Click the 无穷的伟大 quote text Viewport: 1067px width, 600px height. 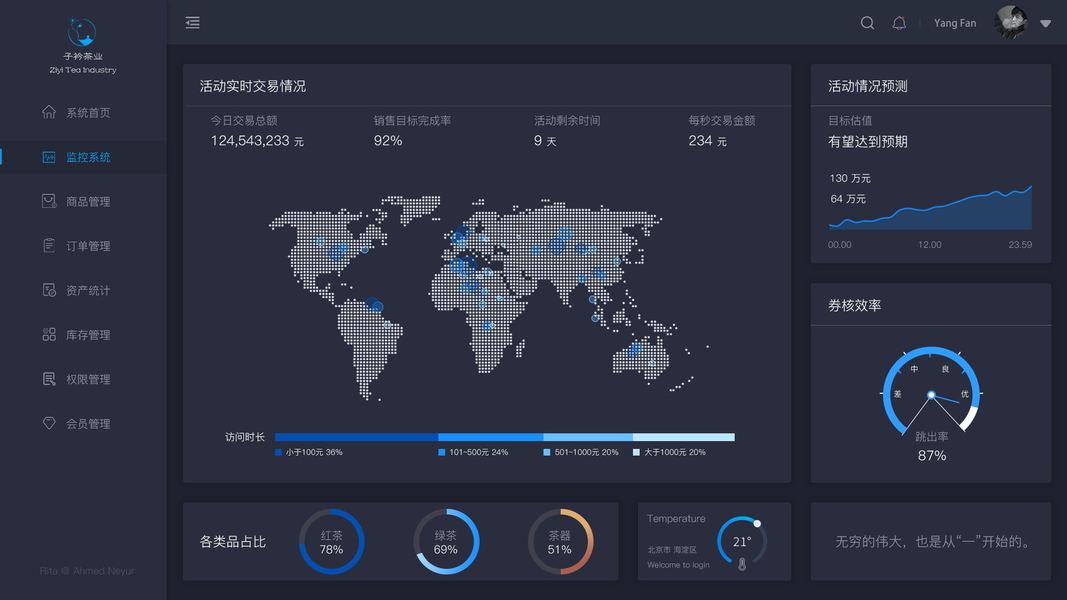(931, 541)
